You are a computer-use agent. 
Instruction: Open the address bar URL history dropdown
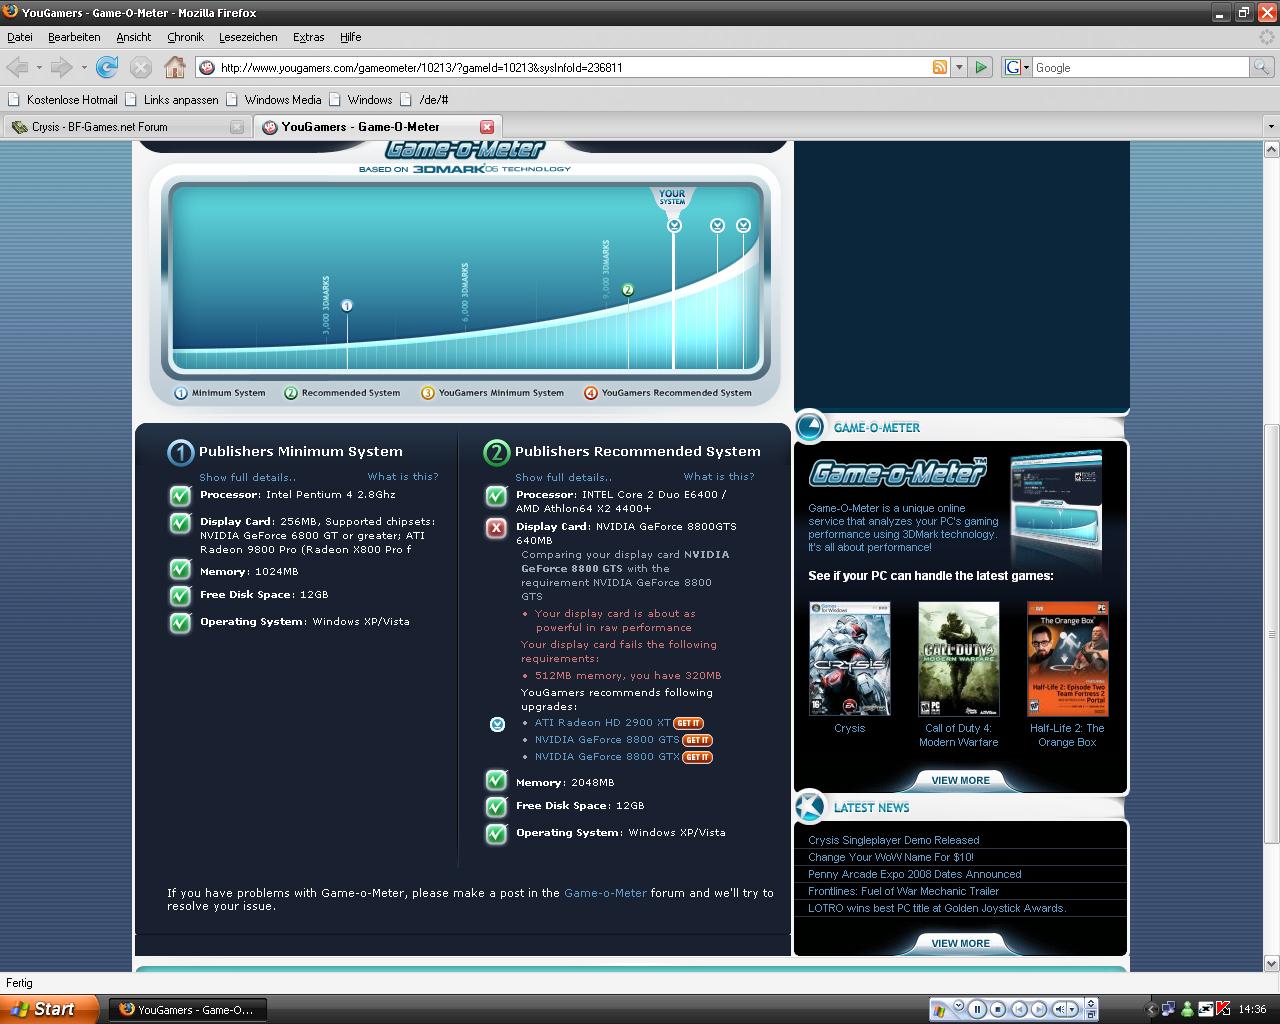(959, 67)
